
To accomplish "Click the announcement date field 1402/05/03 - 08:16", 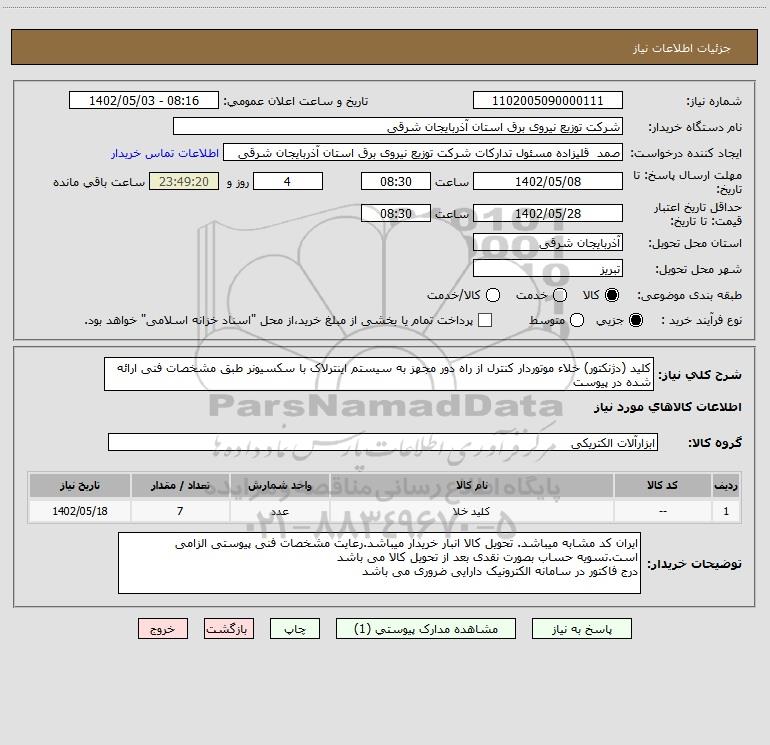I will pos(144,101).
